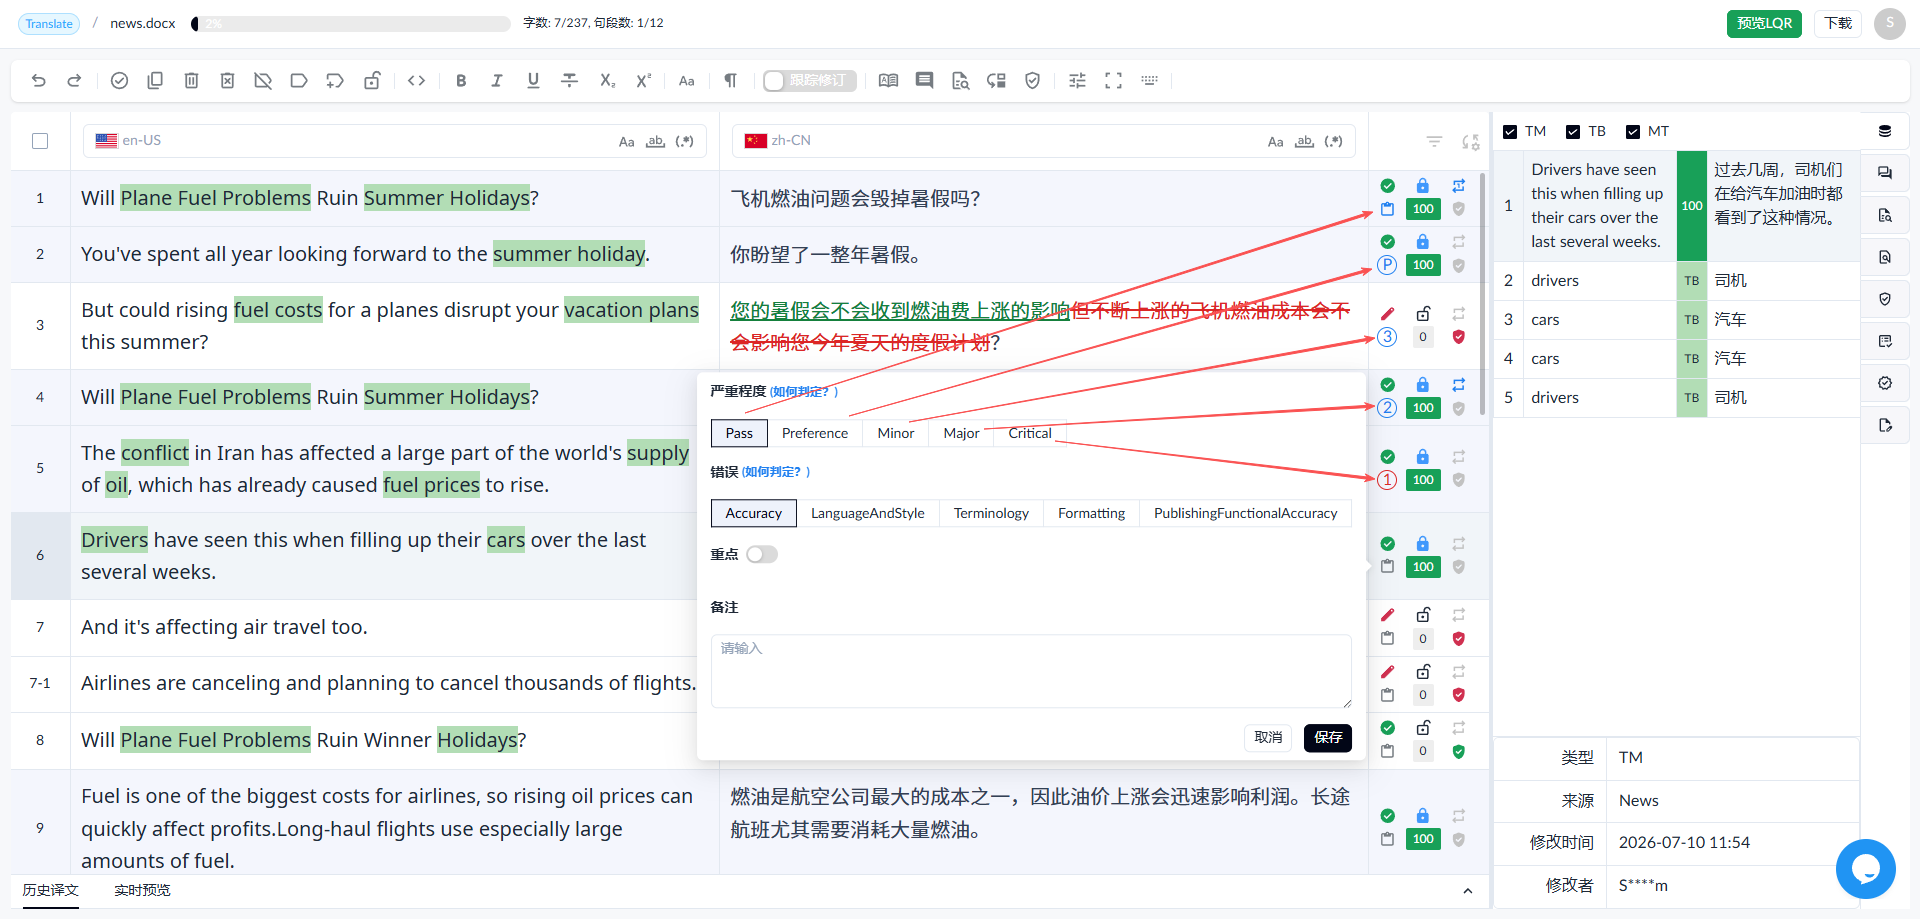Screen dimensions: 1920x919
Task: Select the Critical severity option
Action: pyautogui.click(x=1030, y=433)
